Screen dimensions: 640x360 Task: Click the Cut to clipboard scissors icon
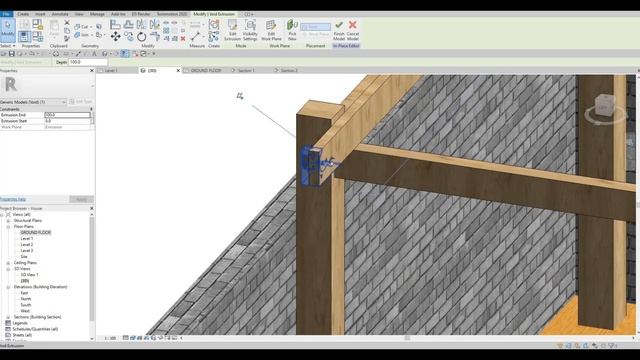pyautogui.click(x=67, y=23)
